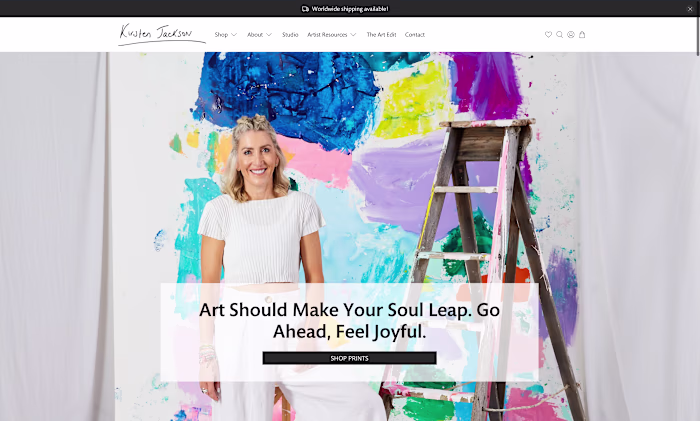Image resolution: width=700 pixels, height=421 pixels.
Task: Go to the Contact page
Action: (415, 34)
